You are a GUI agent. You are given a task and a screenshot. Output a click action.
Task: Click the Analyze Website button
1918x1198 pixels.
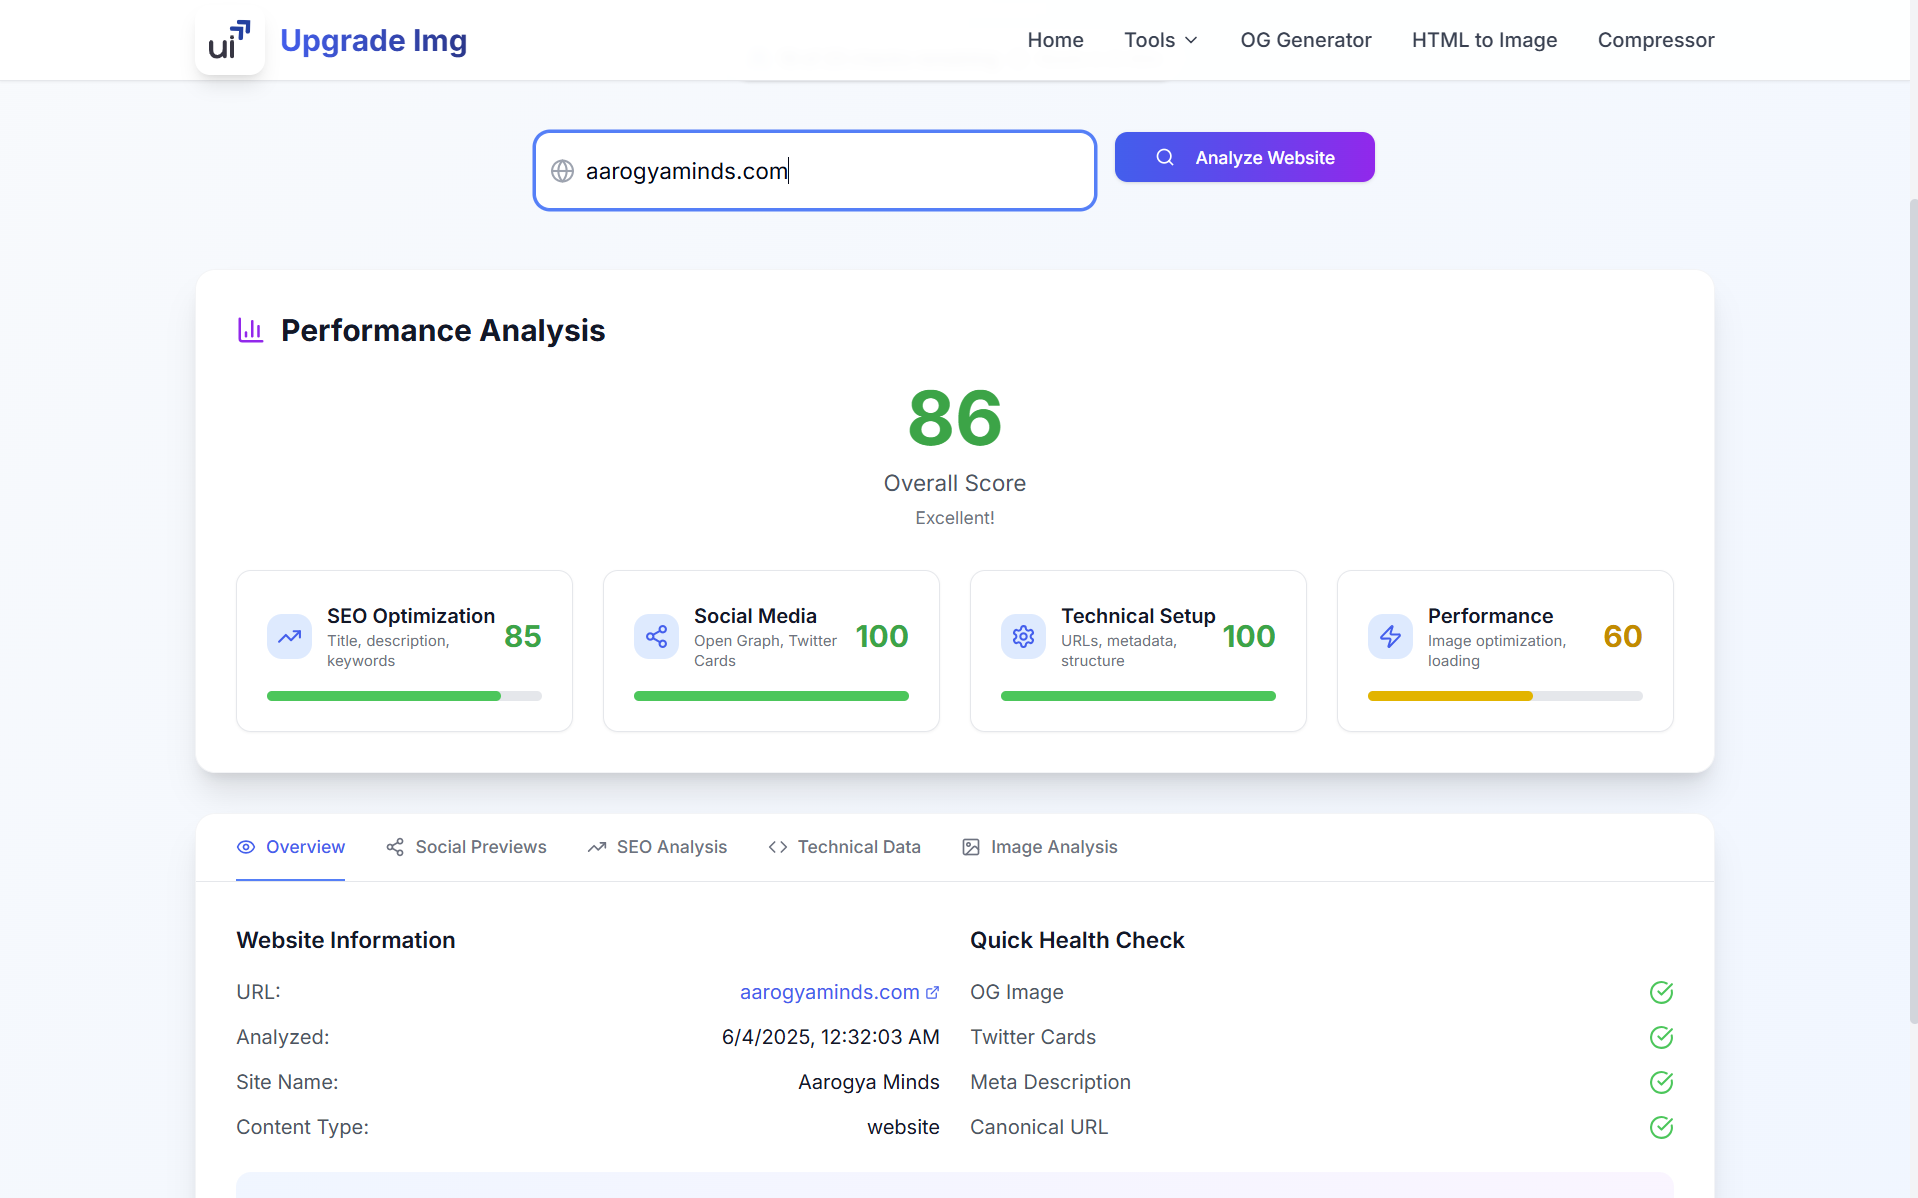[1244, 157]
